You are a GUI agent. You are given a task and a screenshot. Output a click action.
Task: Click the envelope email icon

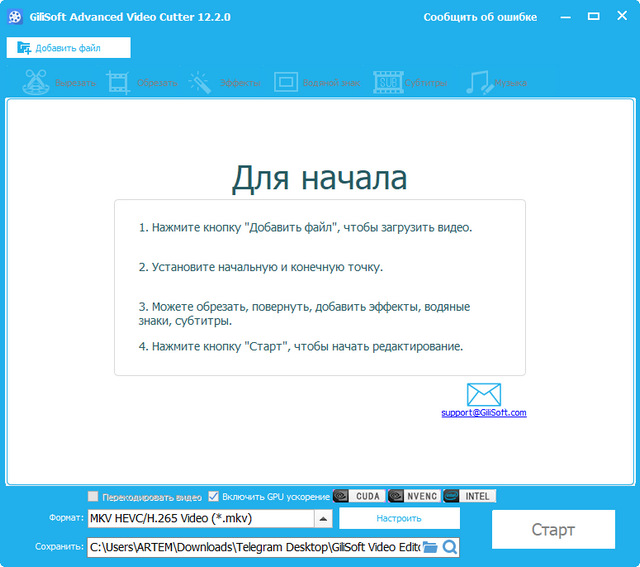pyautogui.click(x=484, y=394)
